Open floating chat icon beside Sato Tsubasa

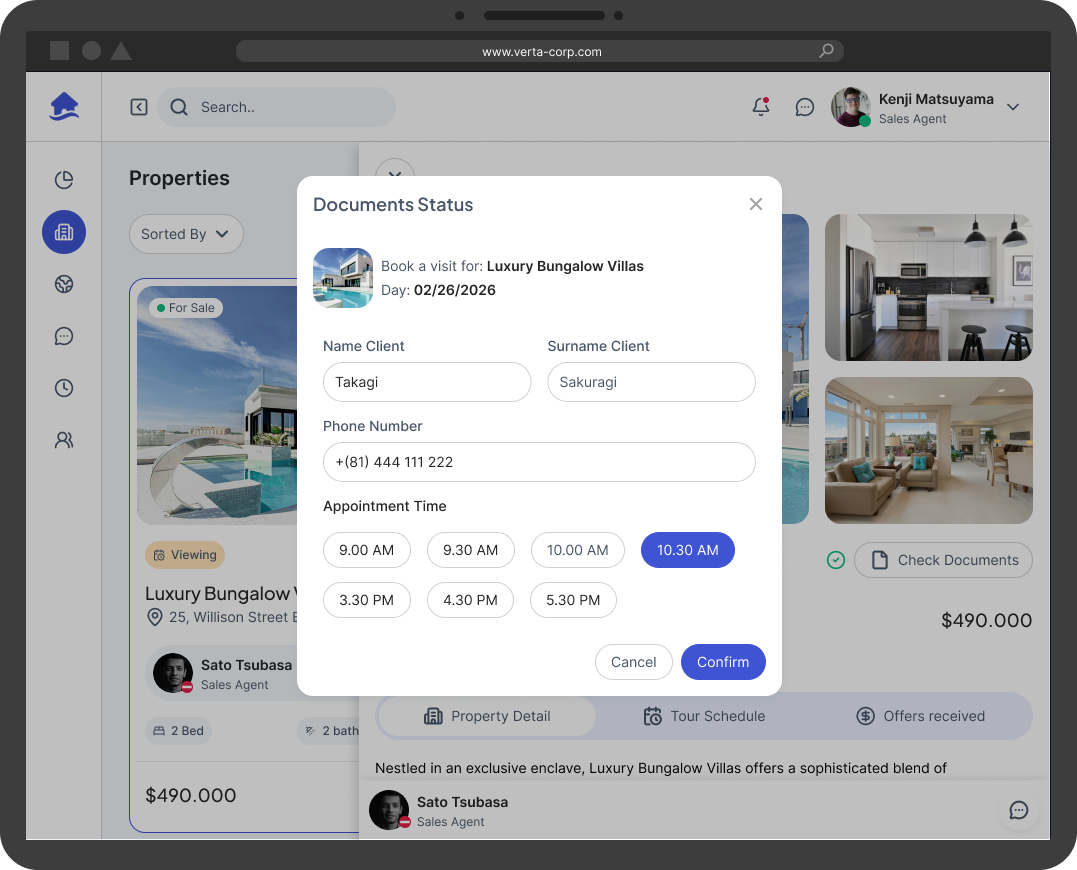tap(1019, 810)
